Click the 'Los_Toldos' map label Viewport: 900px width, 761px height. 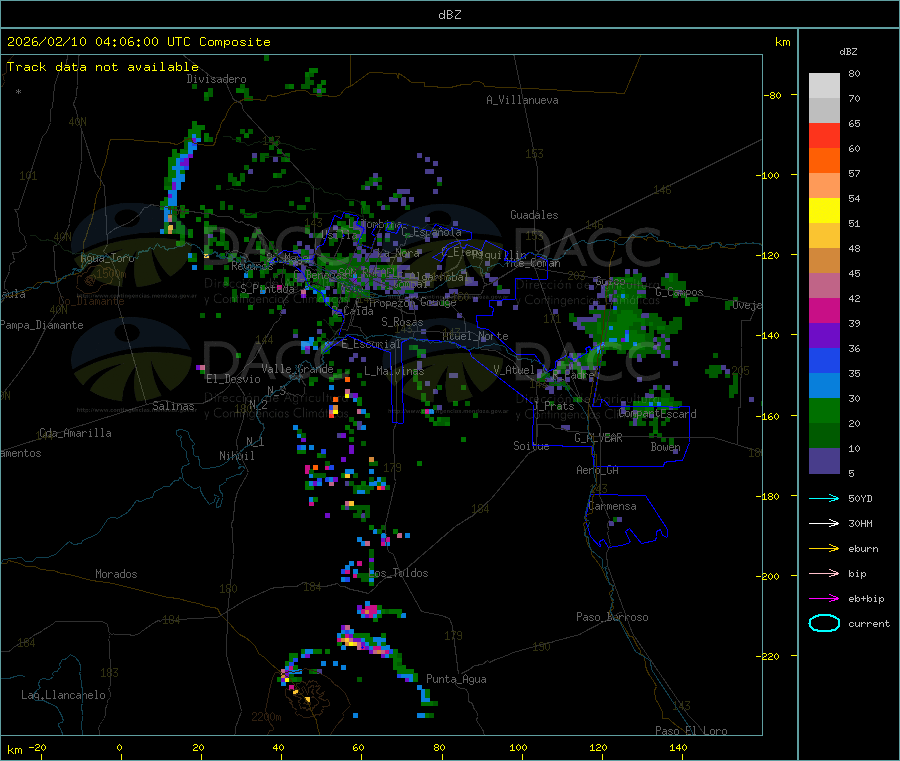click(398, 573)
